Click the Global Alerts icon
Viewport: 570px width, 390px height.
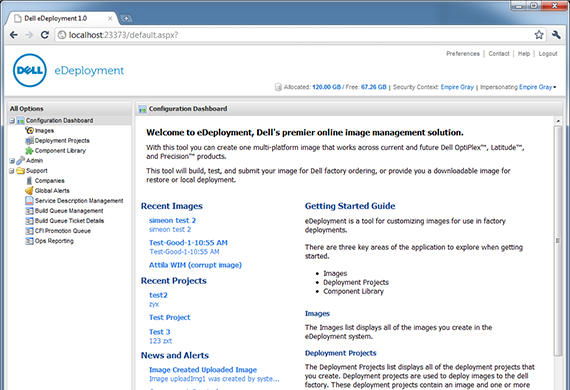(29, 190)
